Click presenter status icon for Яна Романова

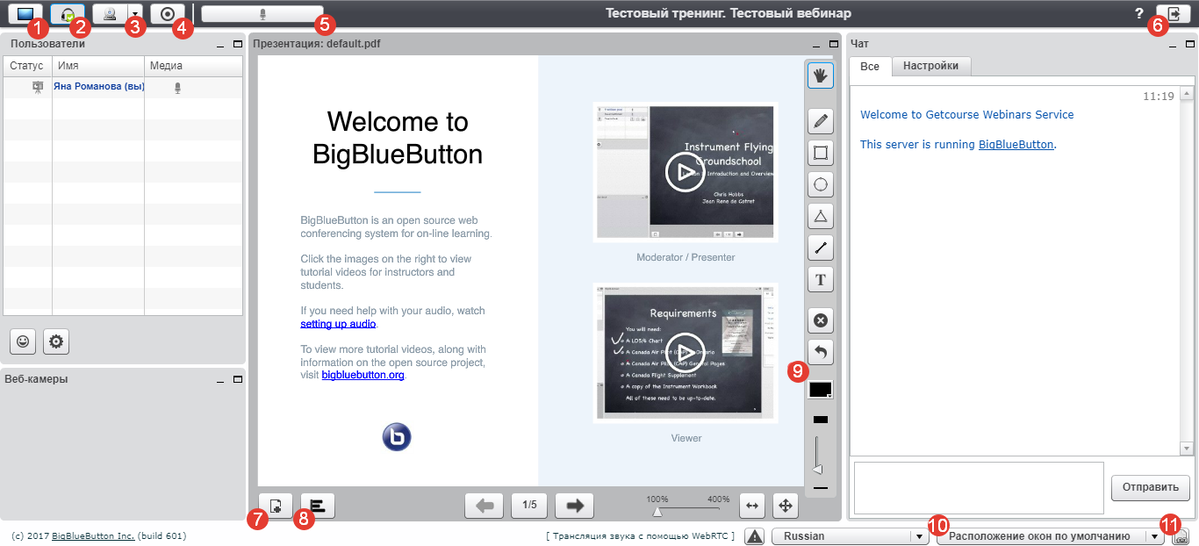pyautogui.click(x=37, y=87)
